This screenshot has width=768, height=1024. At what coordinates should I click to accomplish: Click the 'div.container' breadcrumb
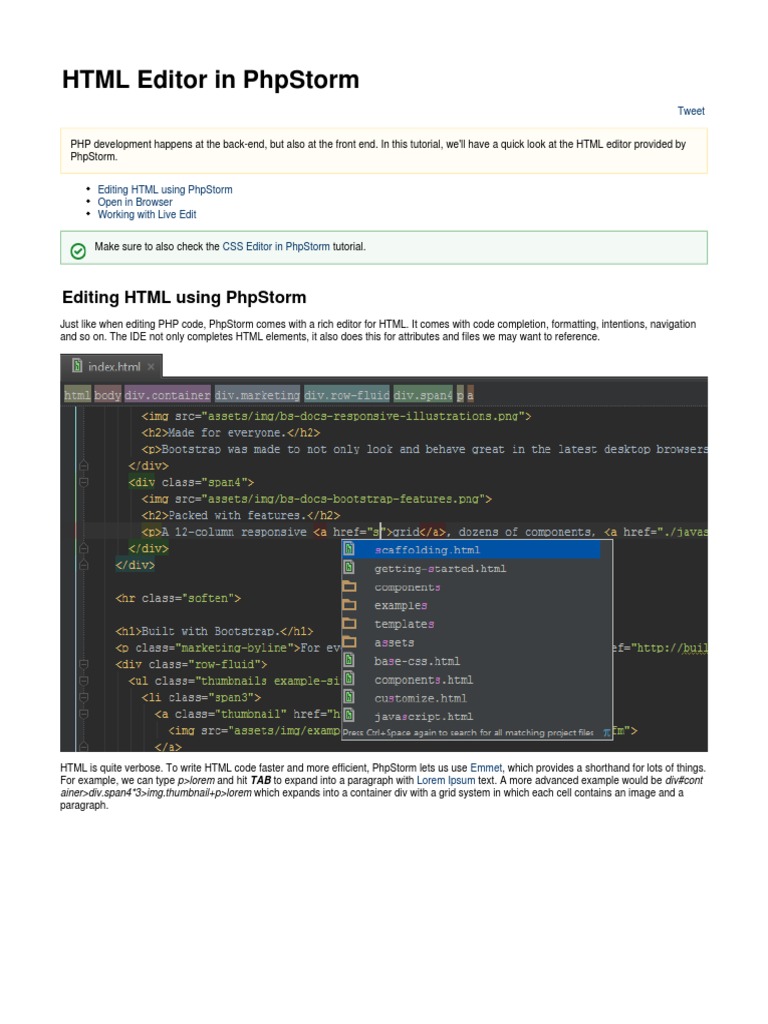pos(167,395)
